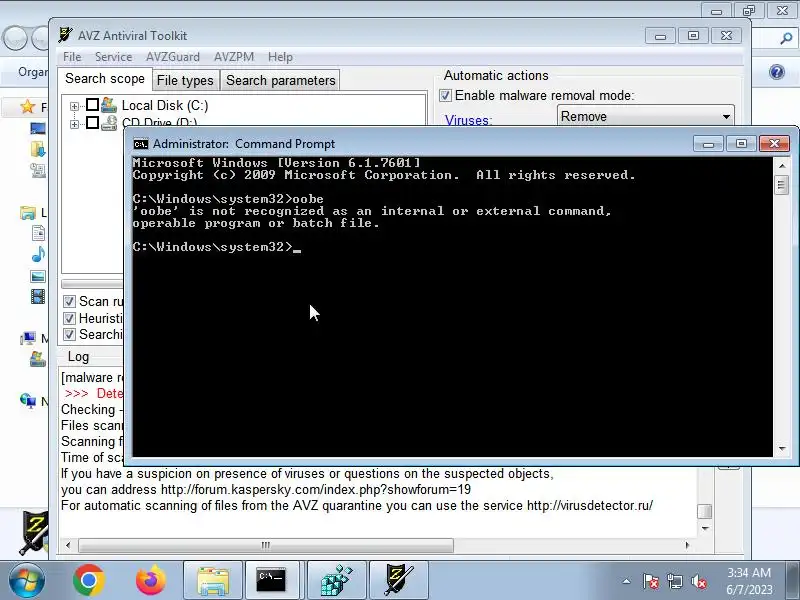Switch to the Search parameters tab

point(281,81)
